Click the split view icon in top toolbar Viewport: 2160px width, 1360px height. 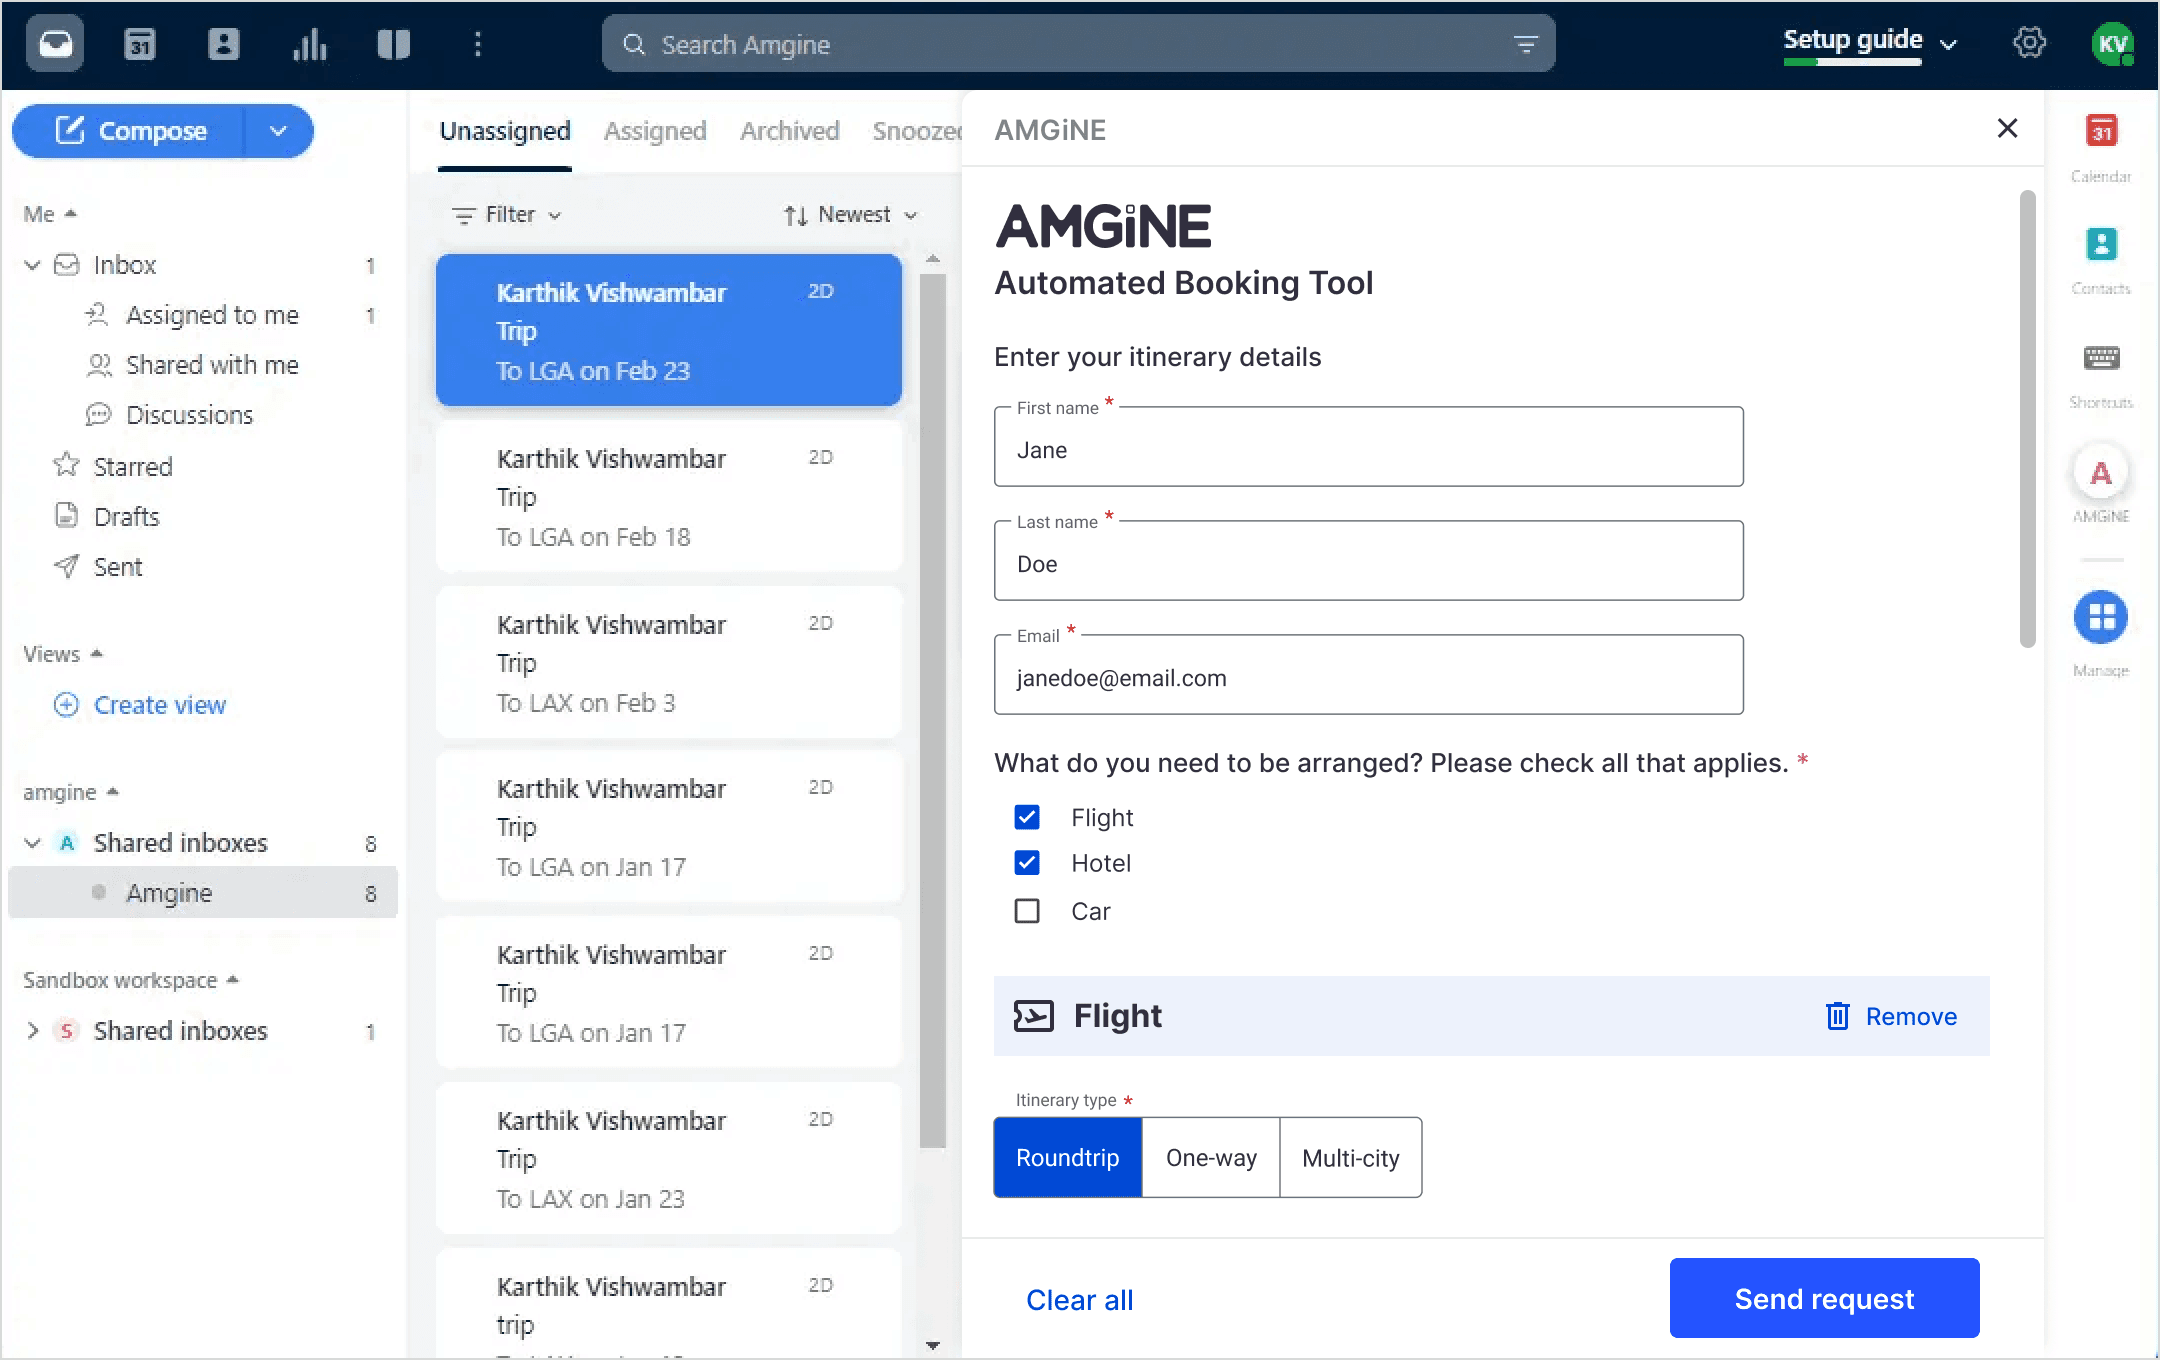pos(393,43)
